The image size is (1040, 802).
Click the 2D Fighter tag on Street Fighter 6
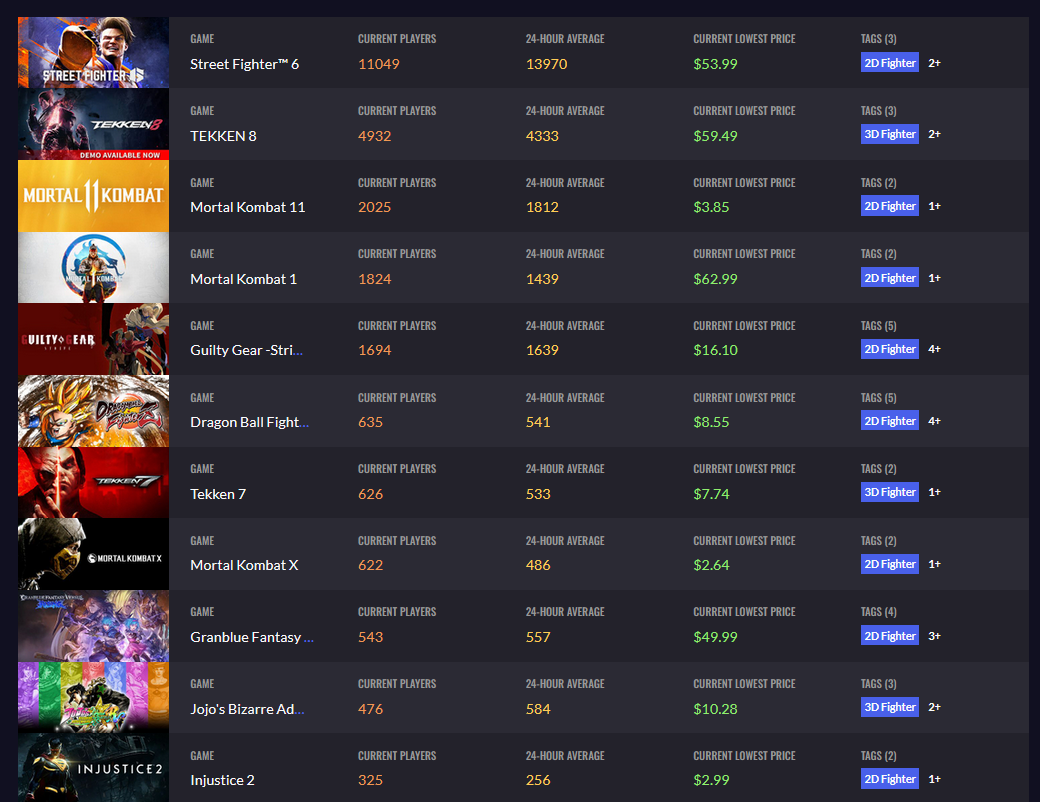[x=889, y=62]
